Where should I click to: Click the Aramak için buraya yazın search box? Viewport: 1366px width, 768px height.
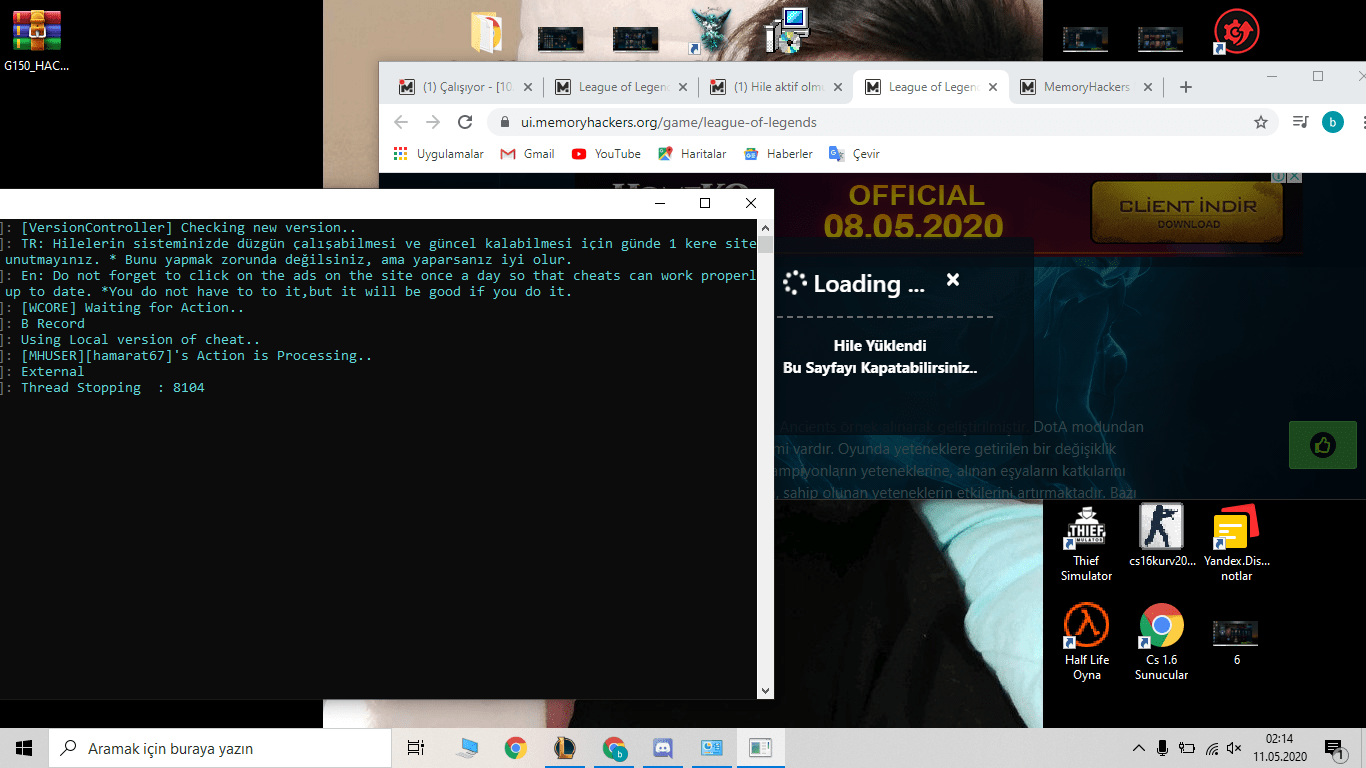(220, 748)
